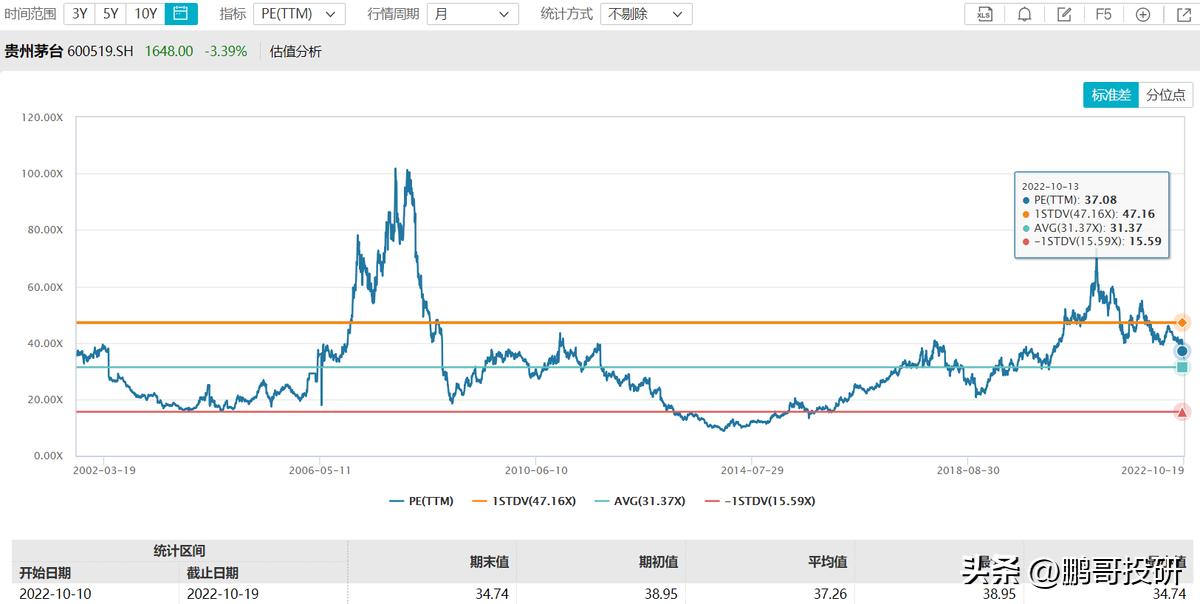The width and height of the screenshot is (1200, 604).
Task: Refresh the chart with F5
Action: tap(1103, 14)
